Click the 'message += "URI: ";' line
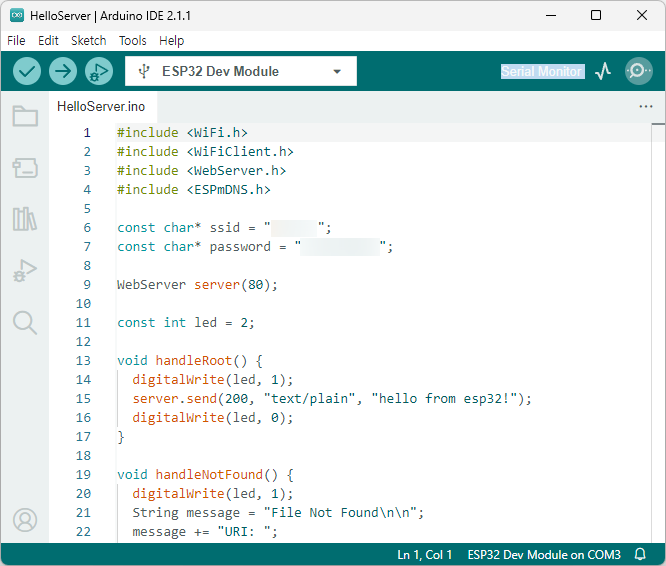Image resolution: width=666 pixels, height=566 pixels. point(205,532)
